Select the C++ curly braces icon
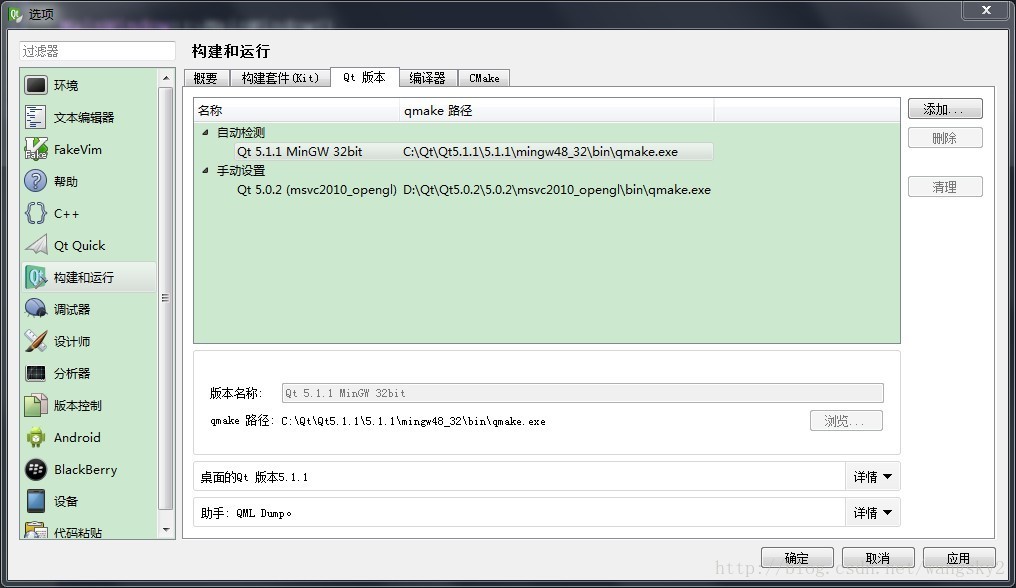 click(36, 213)
